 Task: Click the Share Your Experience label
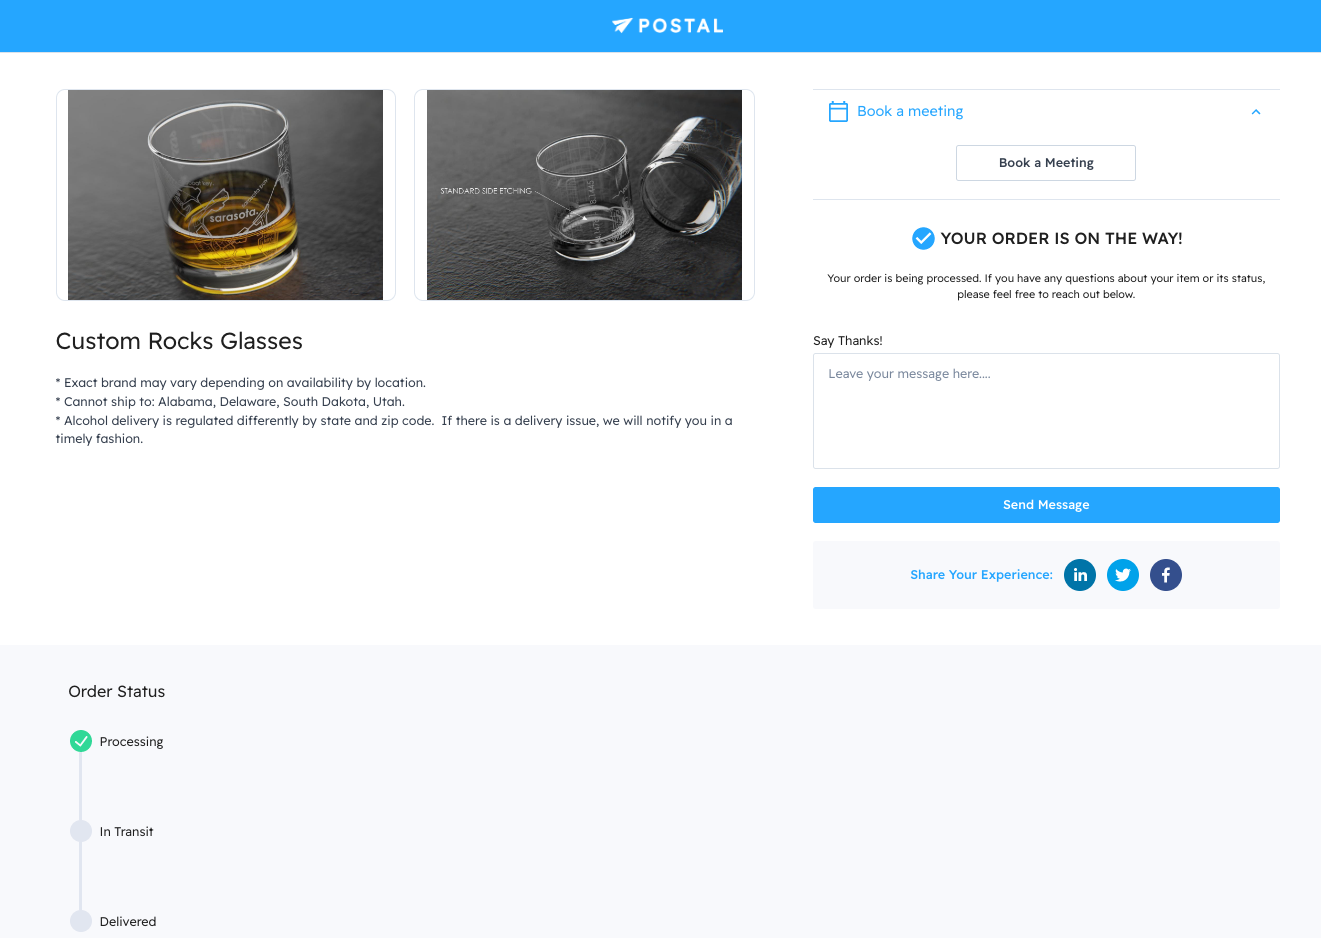pyautogui.click(x=981, y=575)
